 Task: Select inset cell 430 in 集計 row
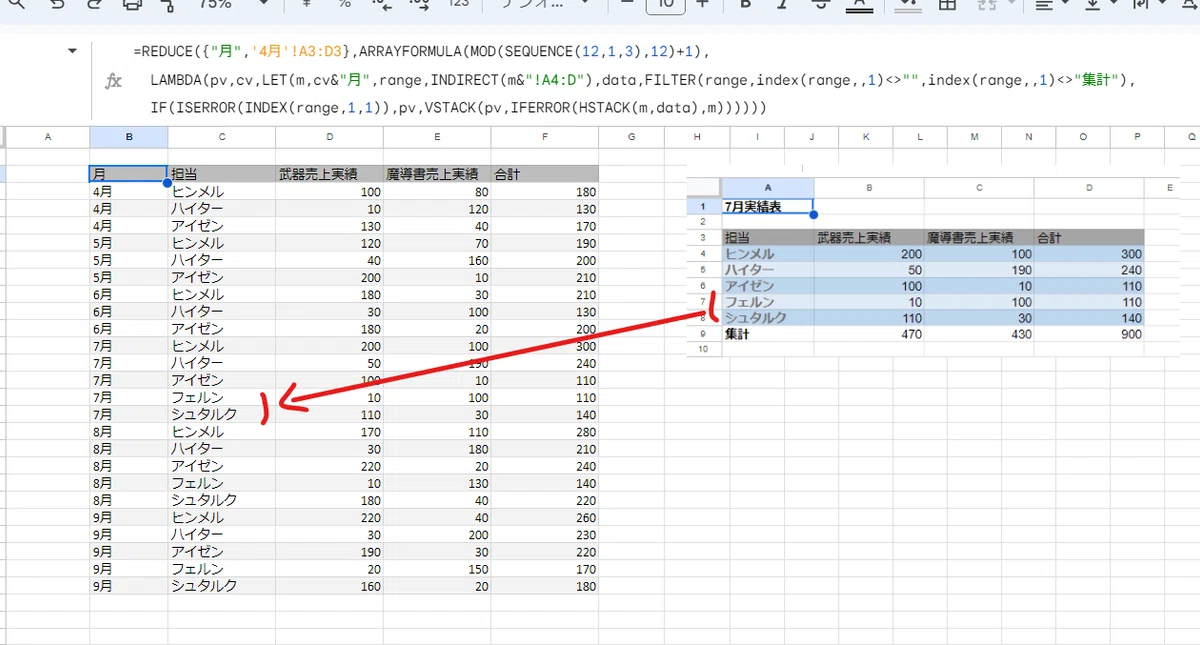tap(979, 334)
